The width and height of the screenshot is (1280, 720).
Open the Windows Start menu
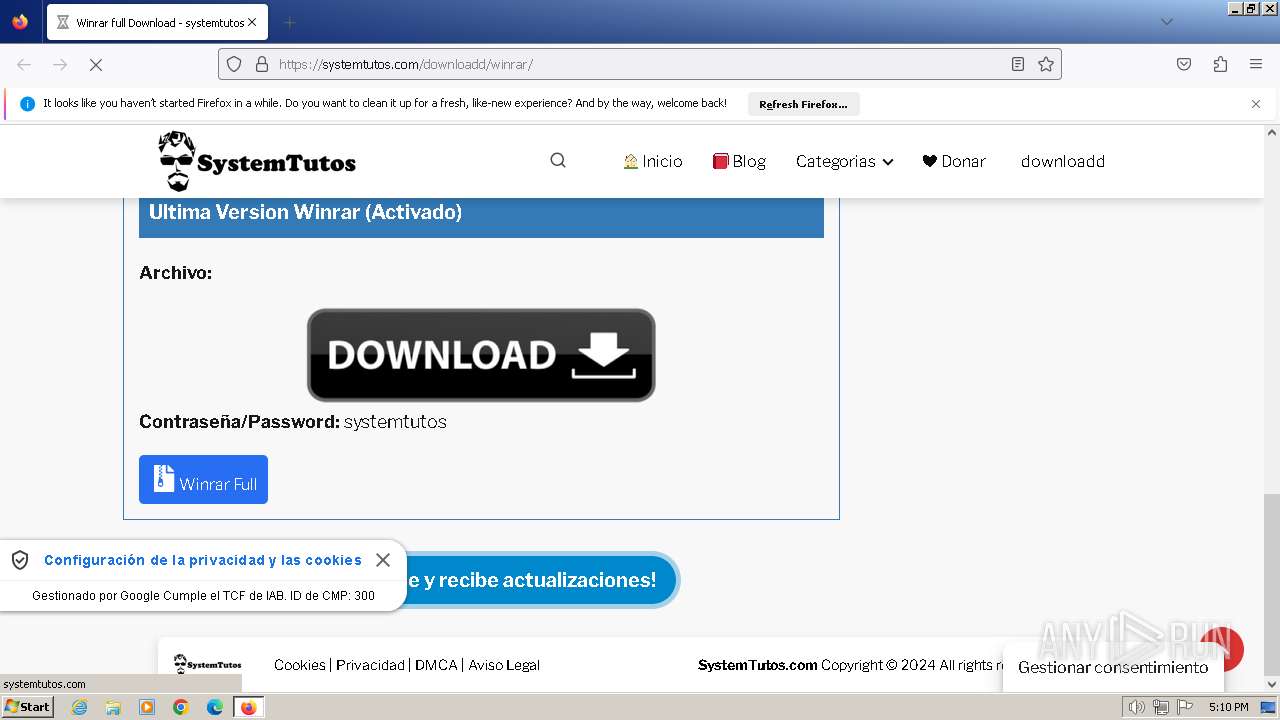click(x=27, y=707)
